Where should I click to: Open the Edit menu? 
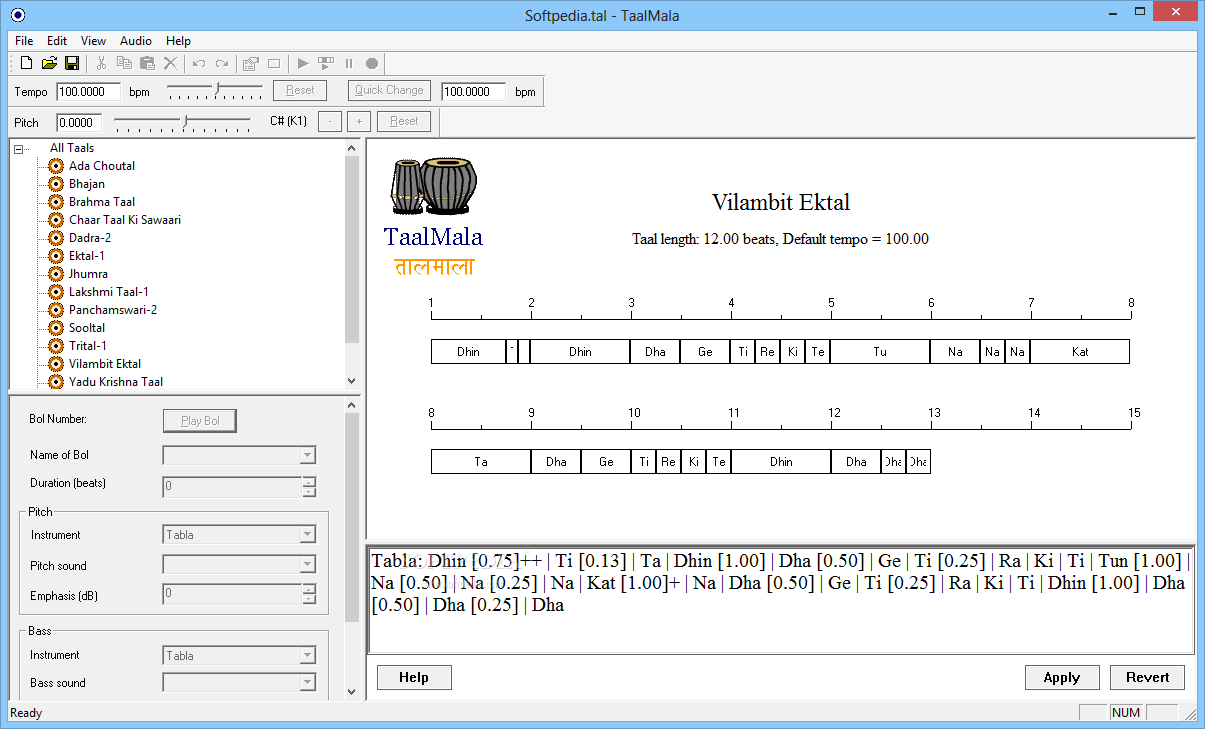57,41
